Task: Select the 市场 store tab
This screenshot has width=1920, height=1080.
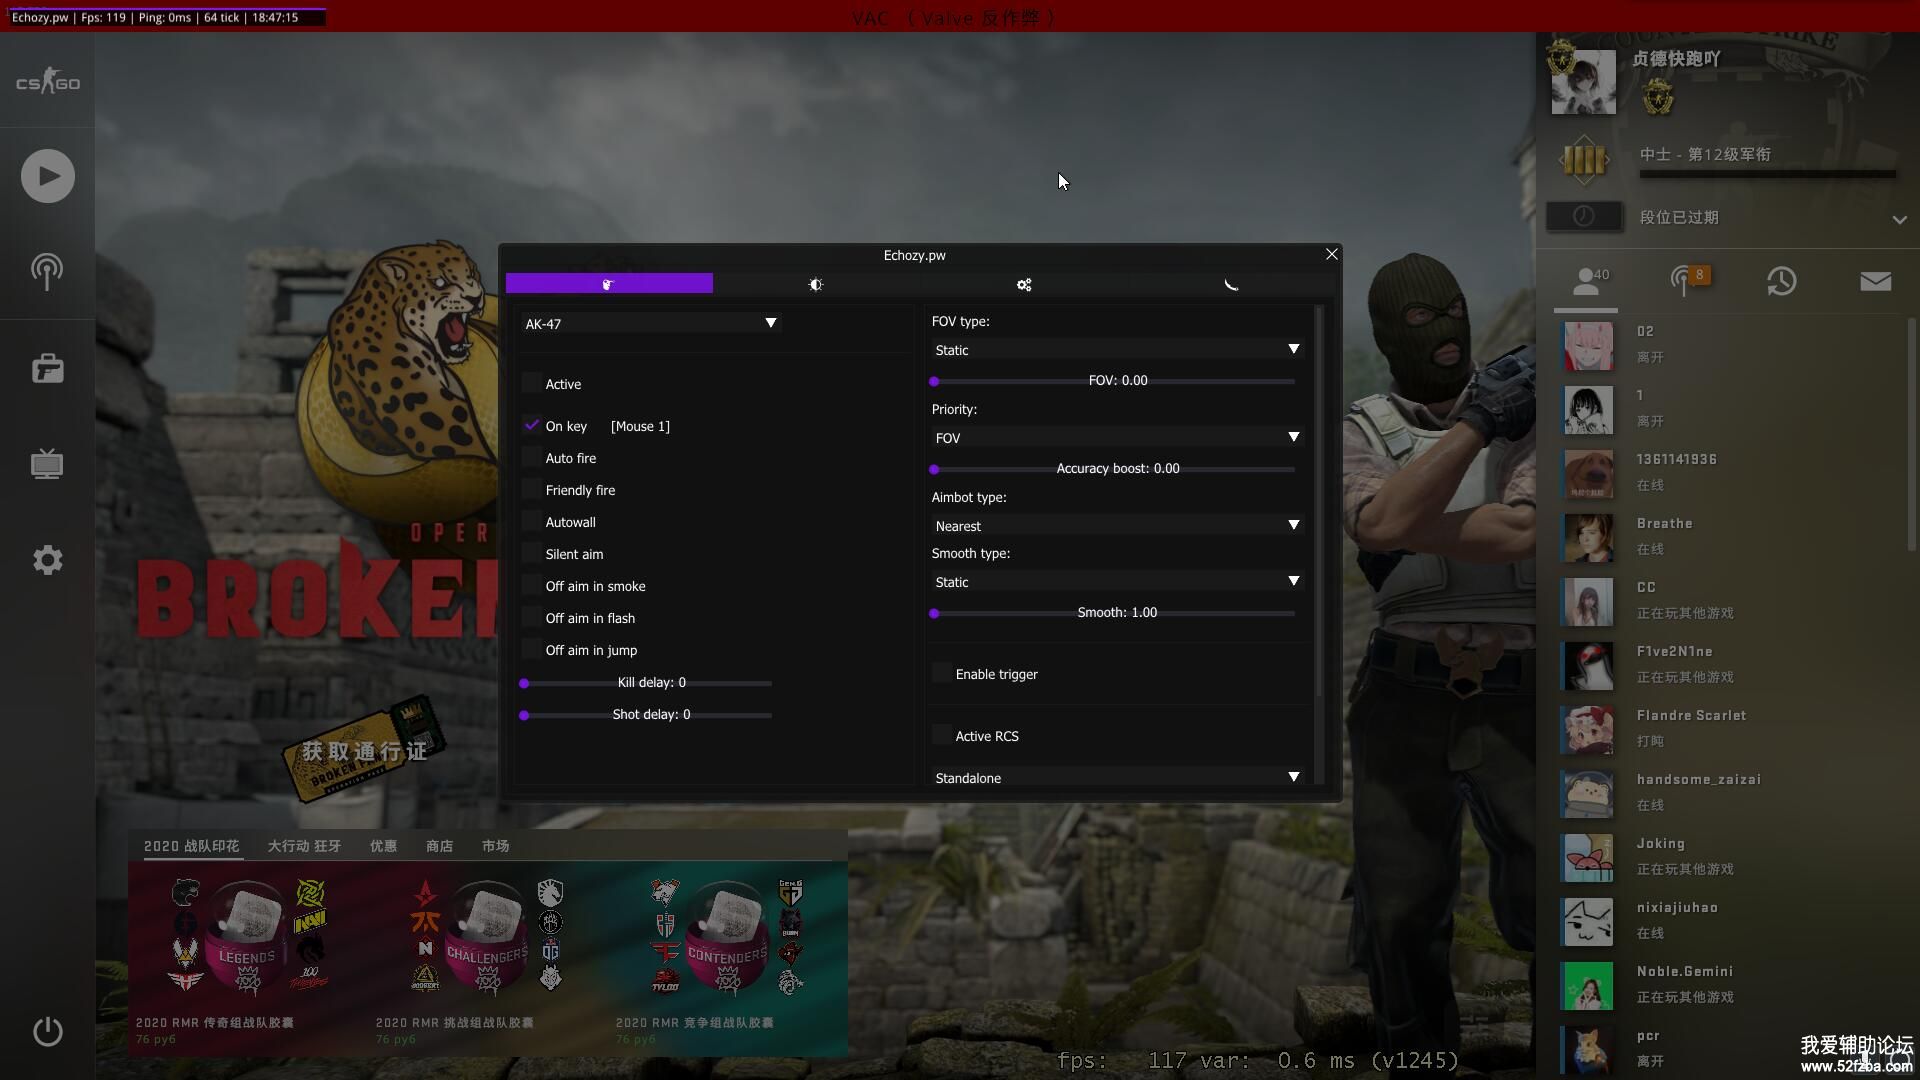Action: (495, 846)
